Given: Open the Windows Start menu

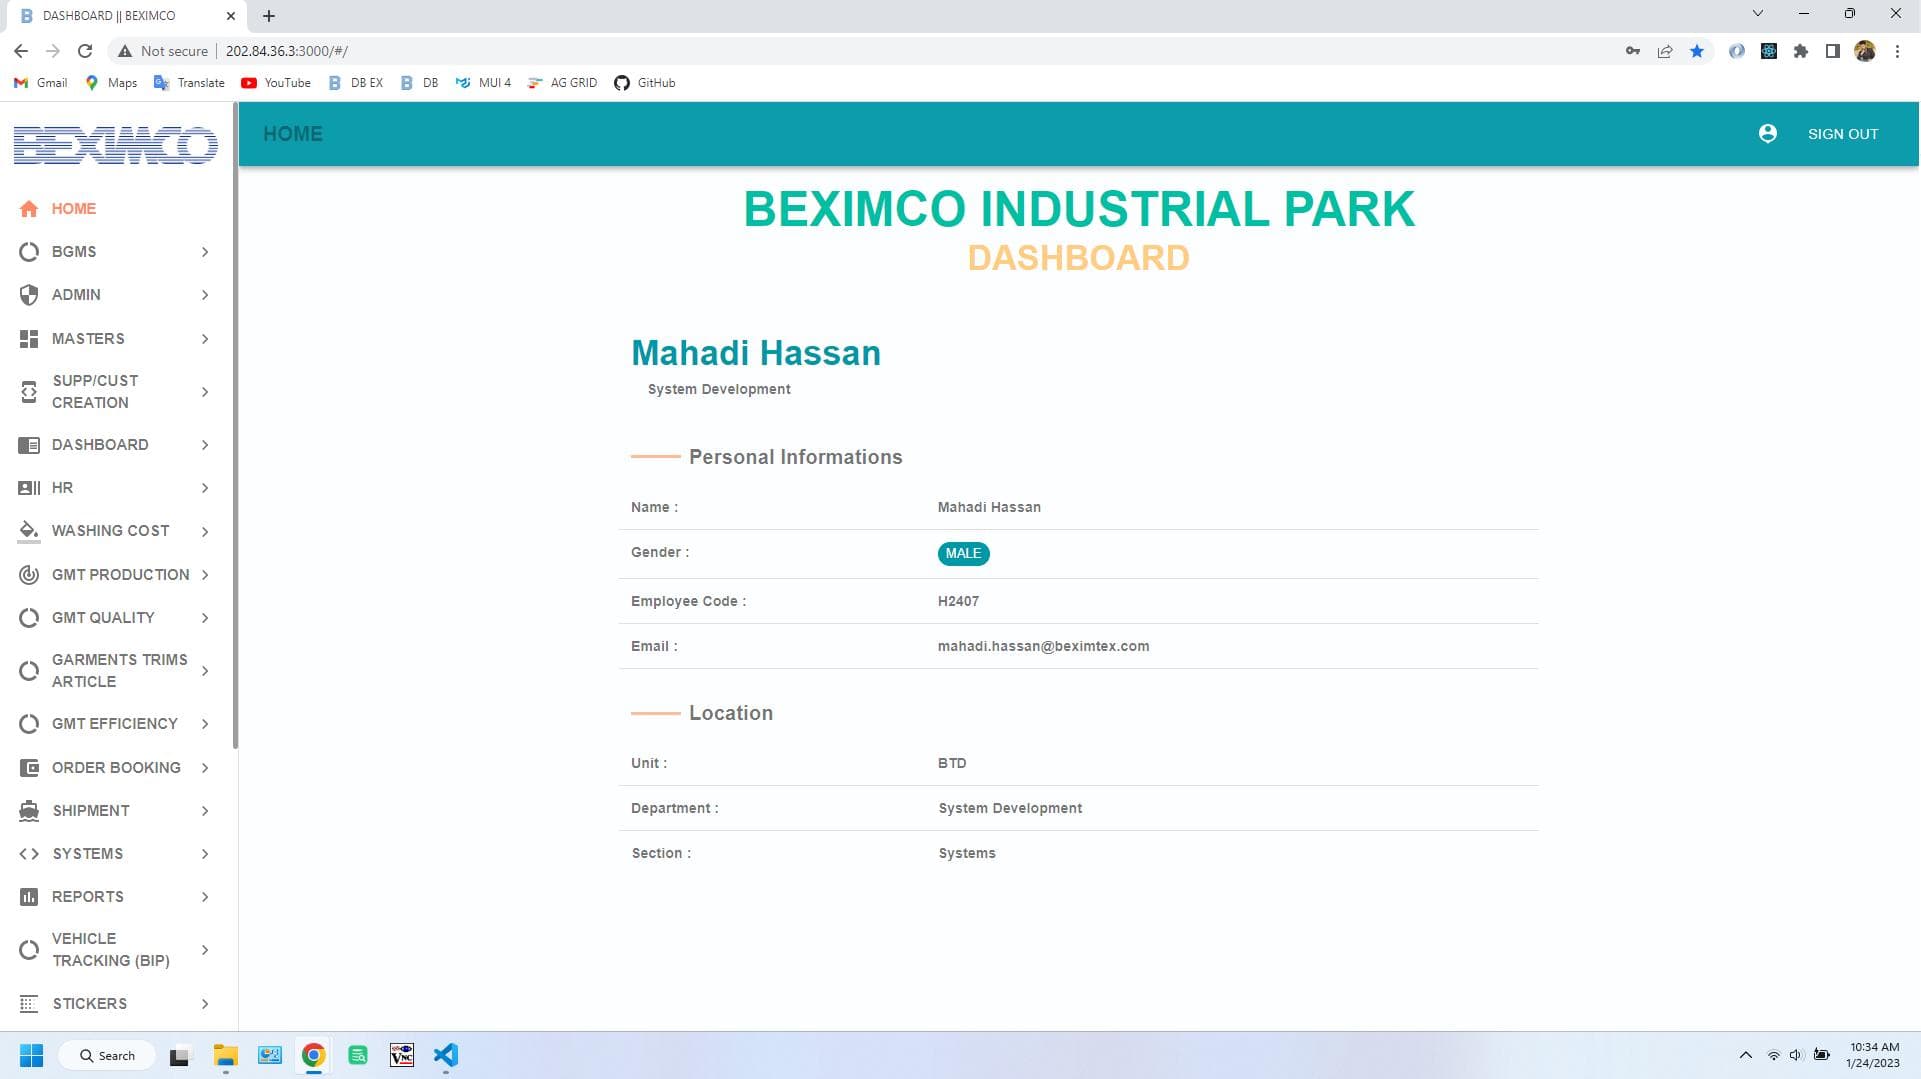Looking at the screenshot, I should 31,1055.
